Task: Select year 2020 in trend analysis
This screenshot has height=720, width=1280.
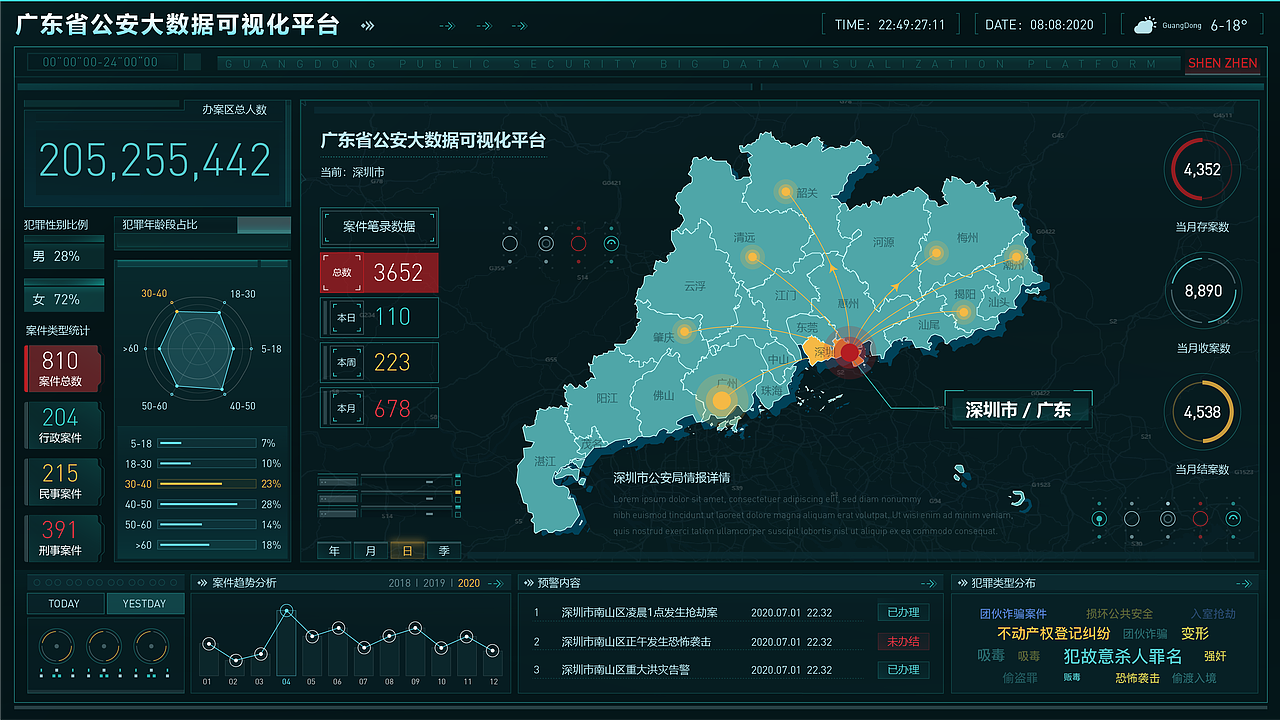Action: tap(469, 583)
